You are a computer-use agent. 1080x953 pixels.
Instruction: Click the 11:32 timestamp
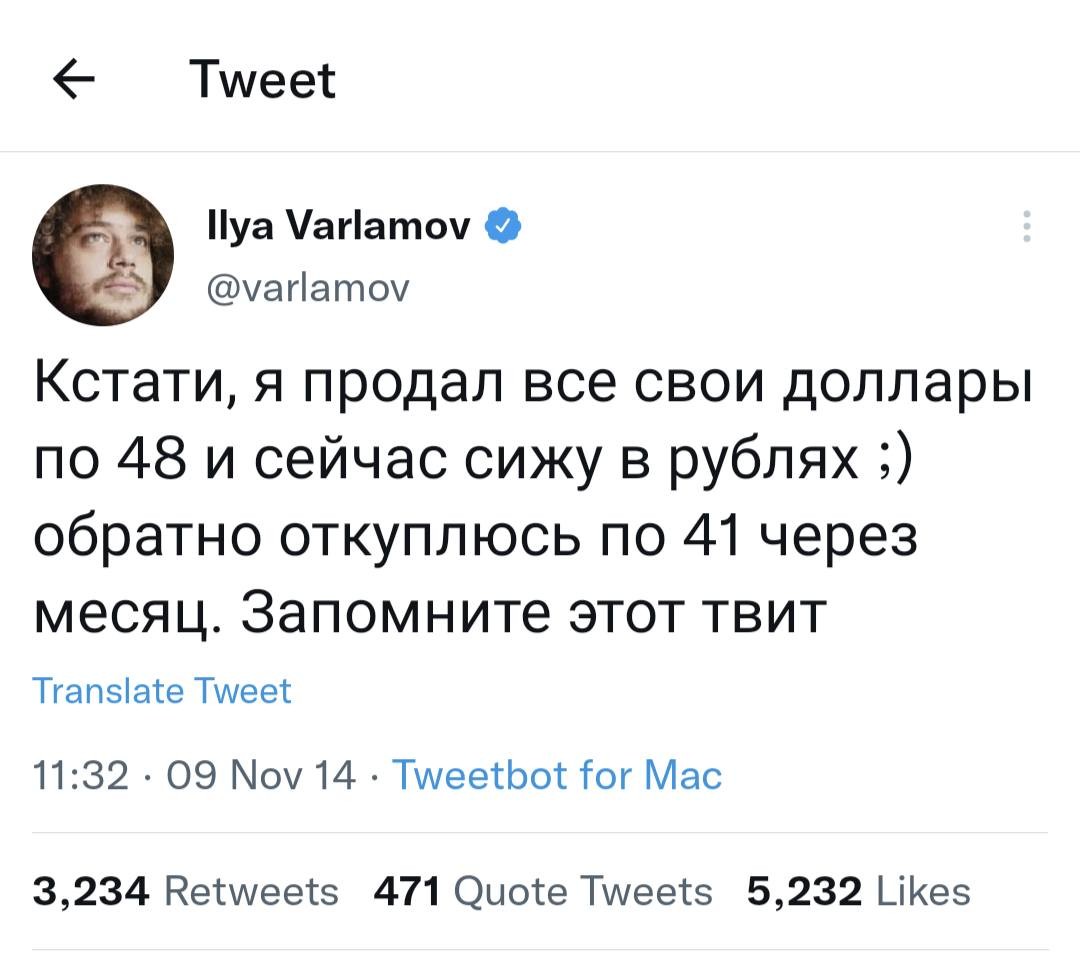click(x=81, y=774)
